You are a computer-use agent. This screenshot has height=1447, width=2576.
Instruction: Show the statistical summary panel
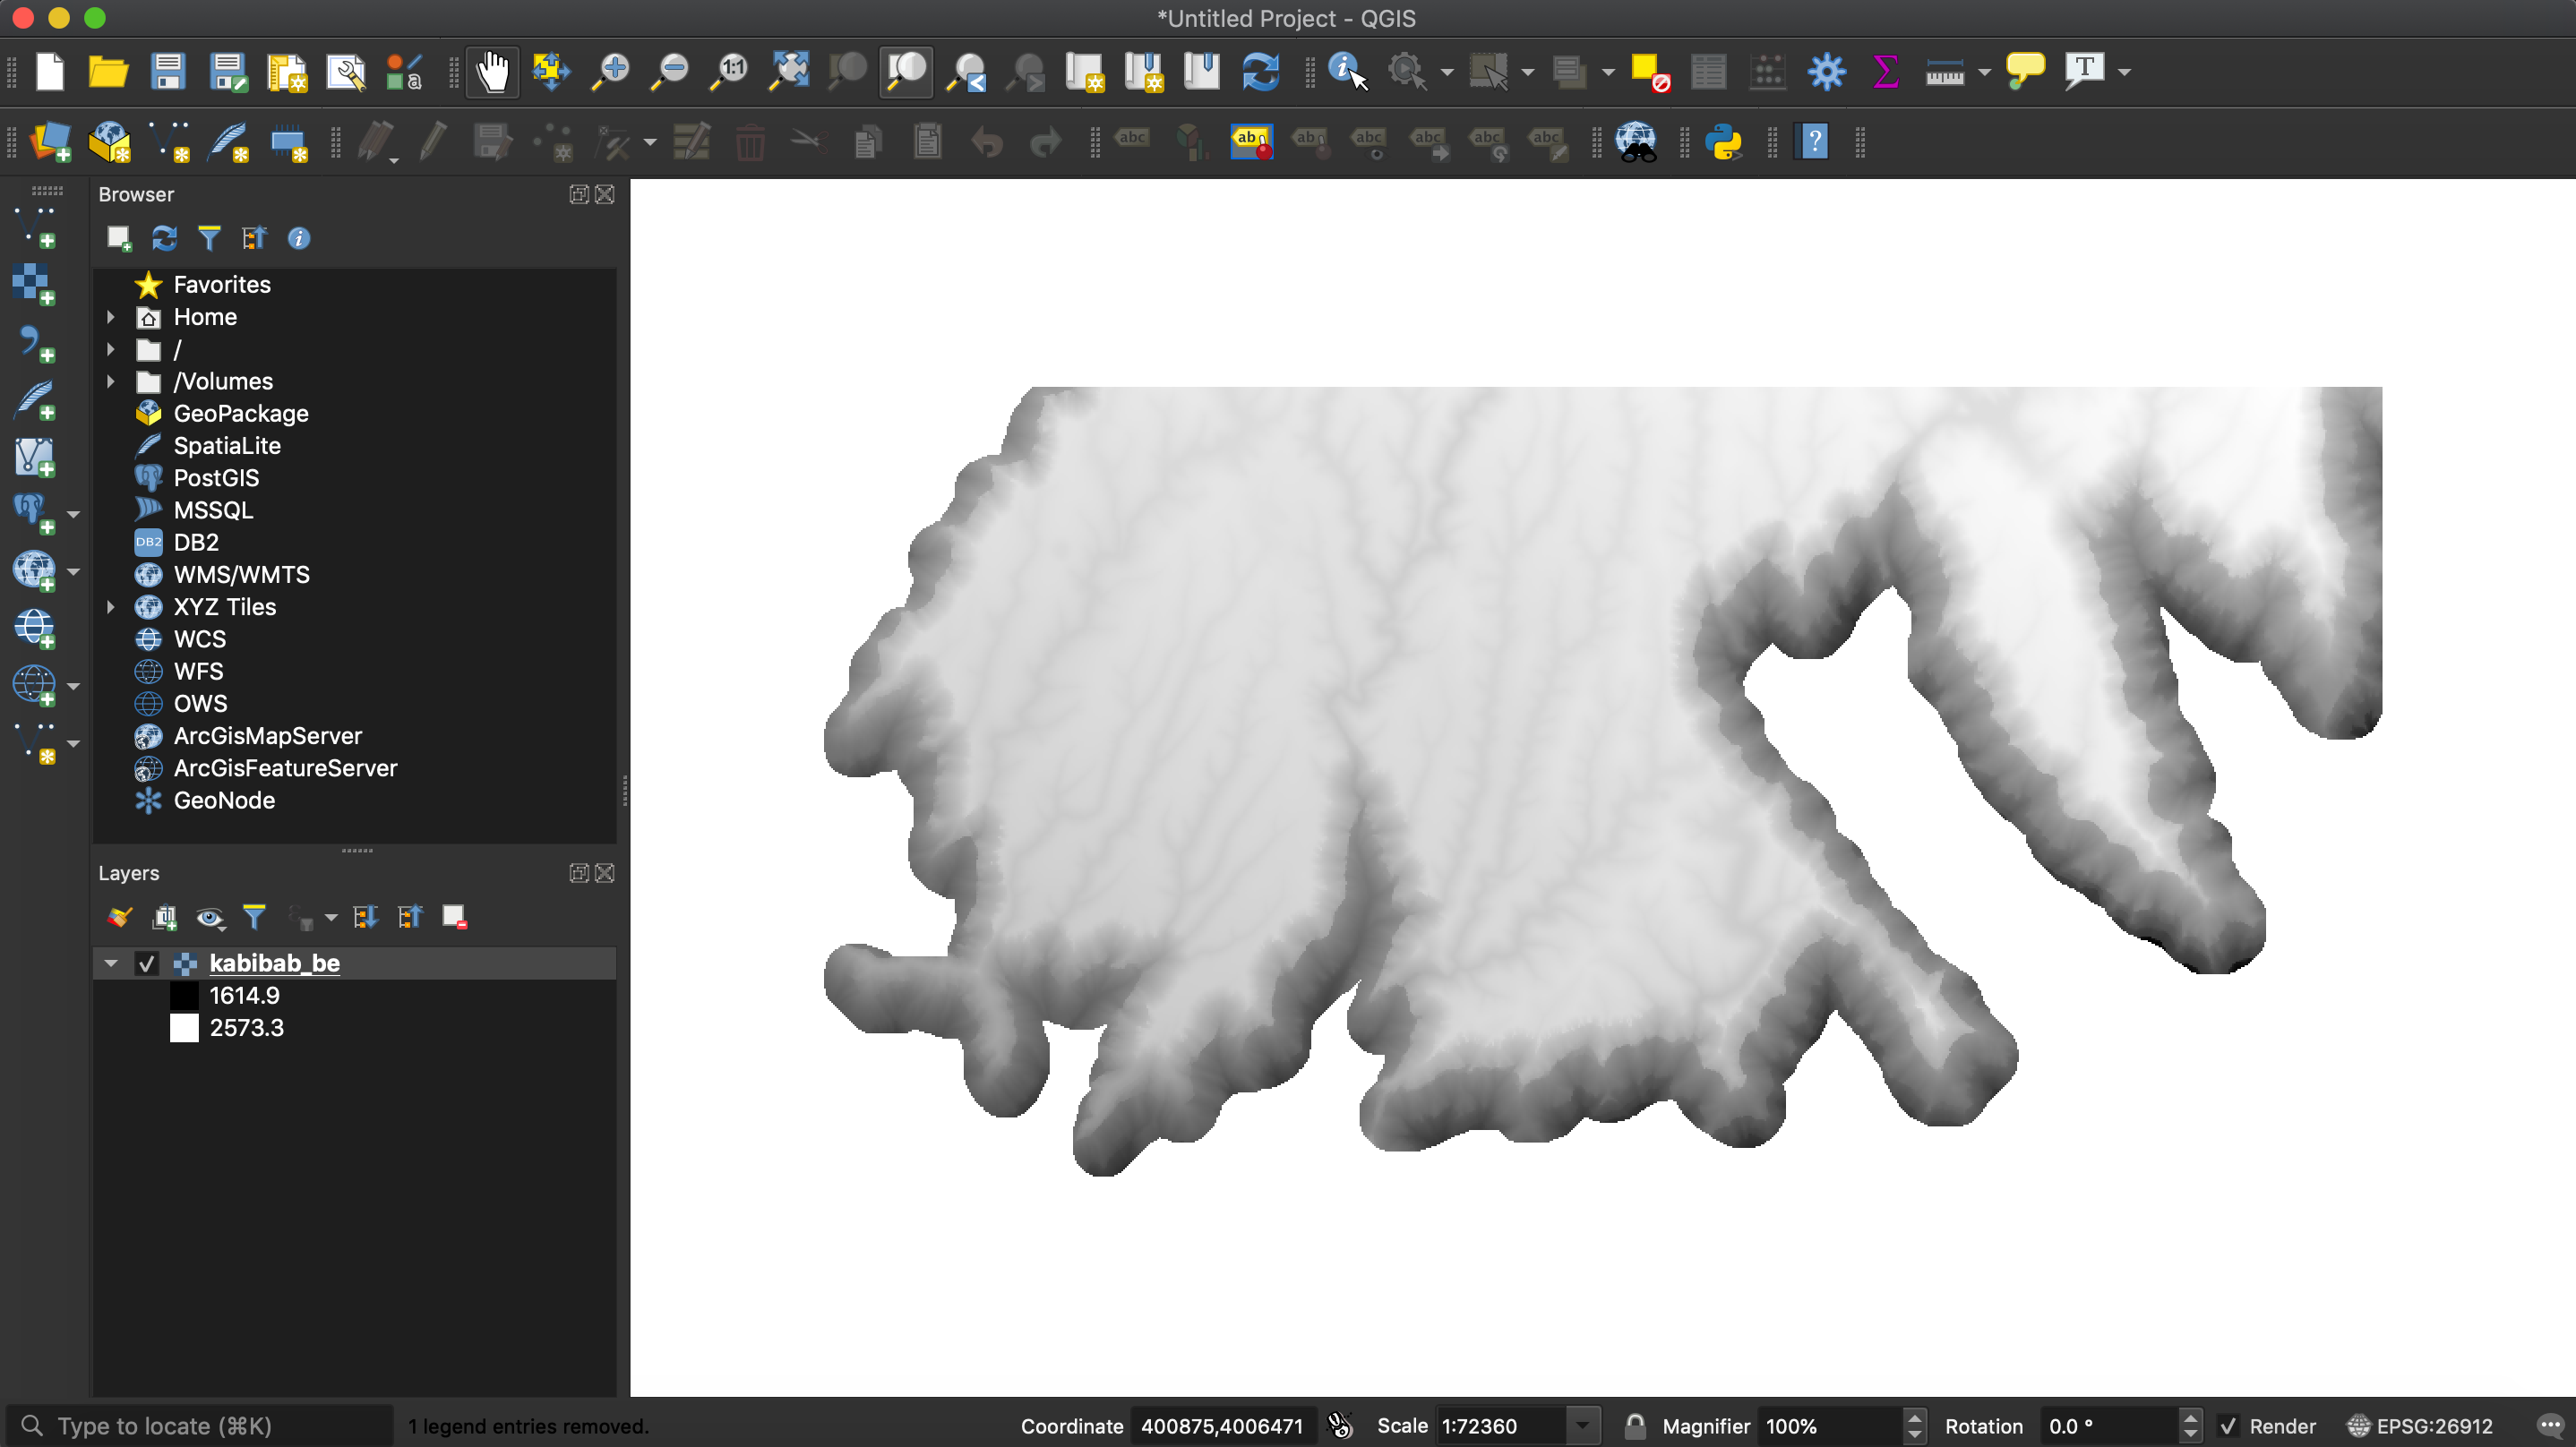(1886, 71)
